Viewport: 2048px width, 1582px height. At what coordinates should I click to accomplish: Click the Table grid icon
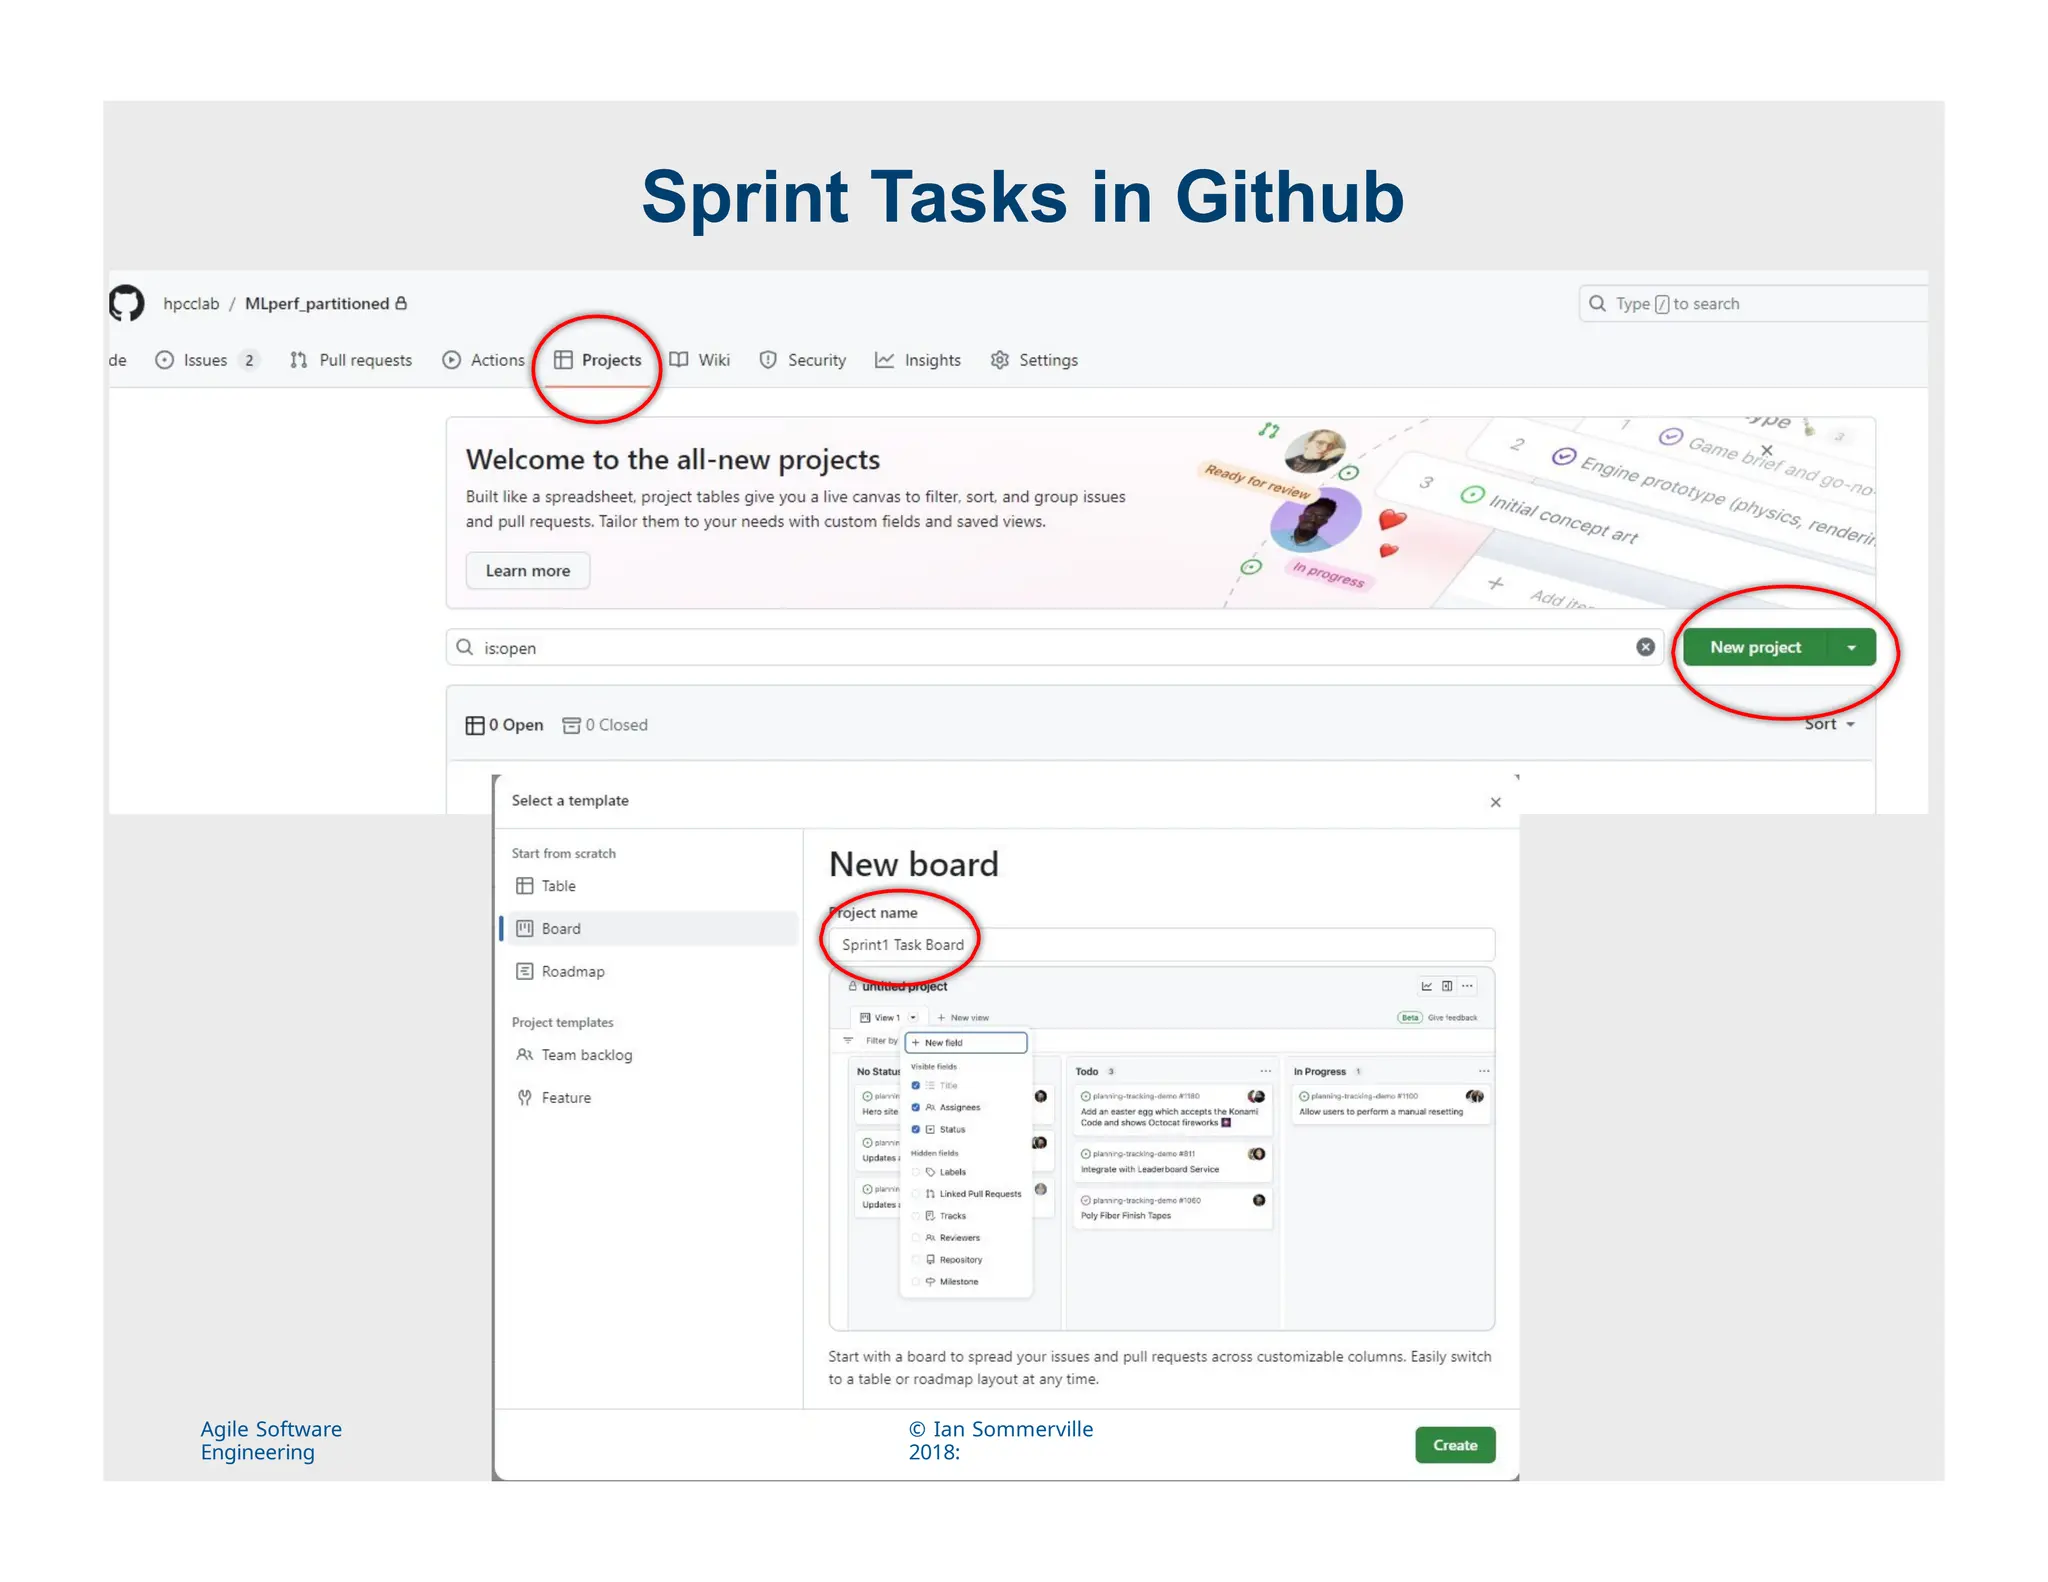pos(524,886)
